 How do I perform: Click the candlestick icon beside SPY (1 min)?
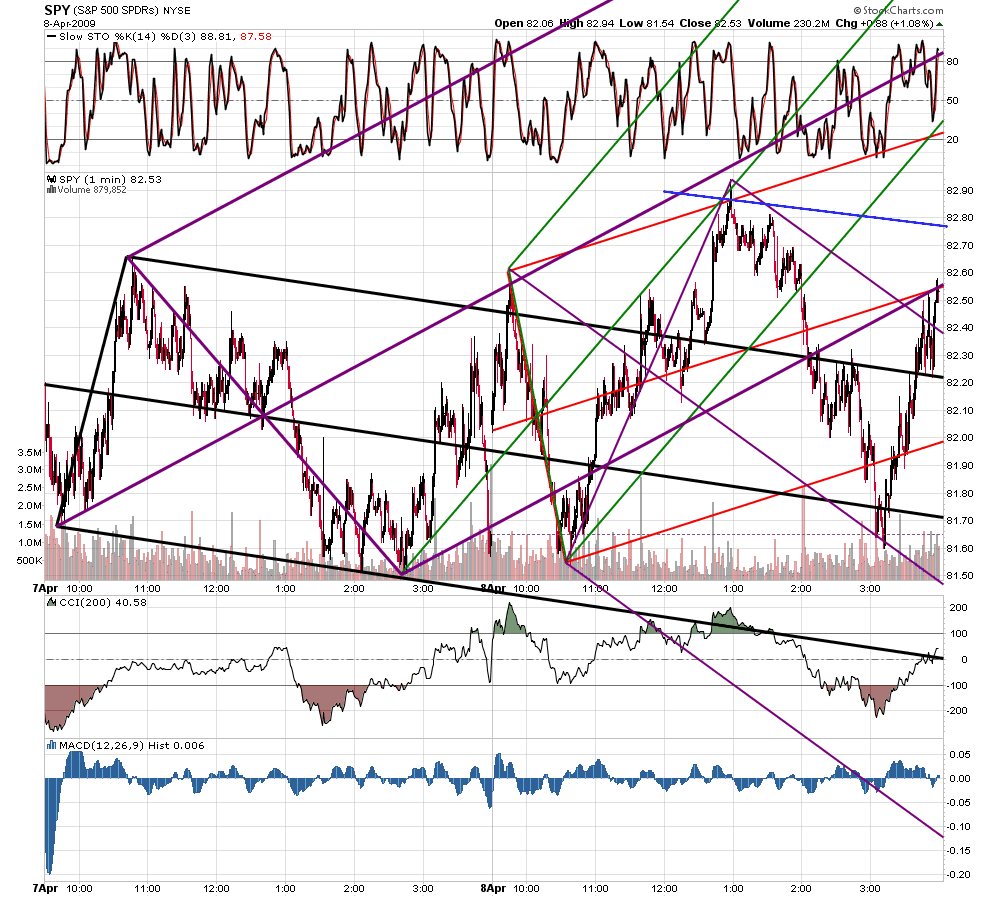pyautogui.click(x=52, y=180)
